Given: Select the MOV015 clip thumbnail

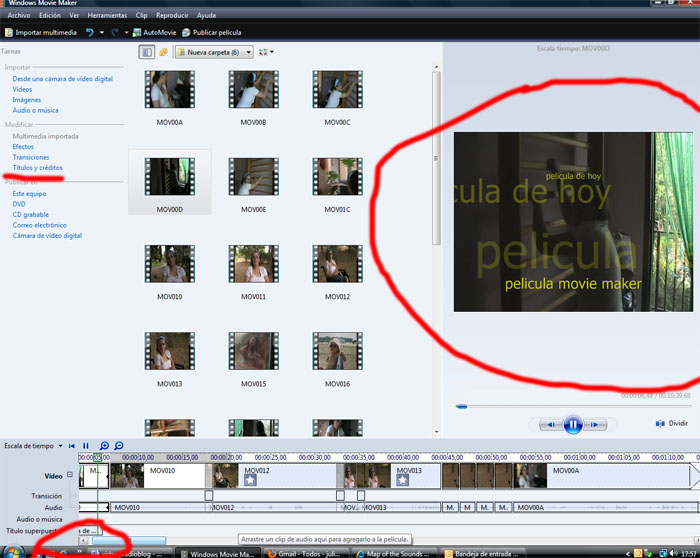Looking at the screenshot, I should [x=254, y=351].
